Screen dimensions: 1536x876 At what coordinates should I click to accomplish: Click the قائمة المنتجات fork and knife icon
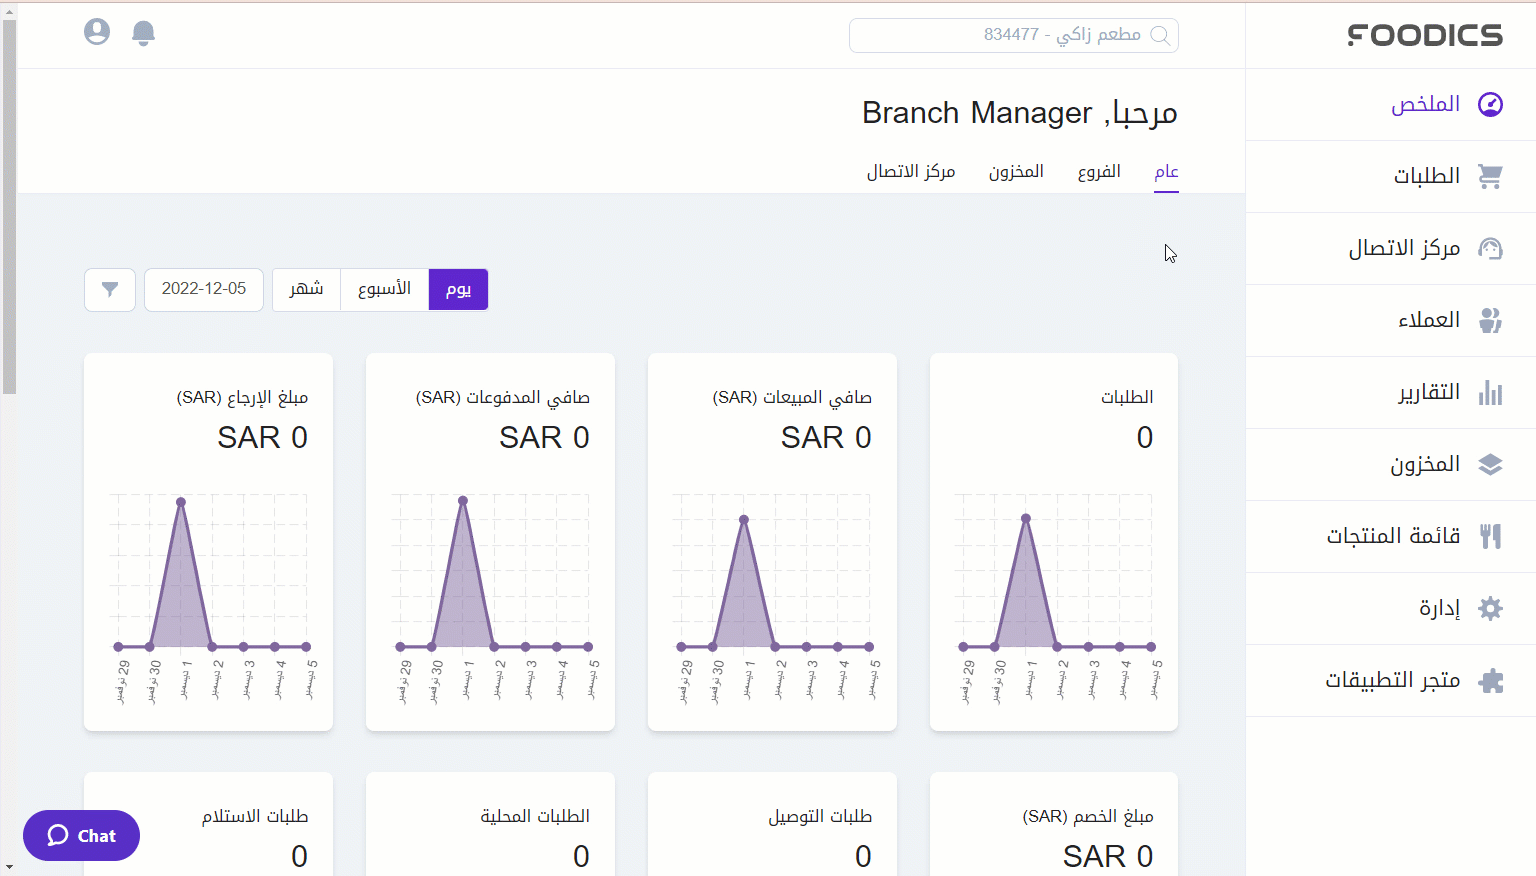coord(1490,536)
